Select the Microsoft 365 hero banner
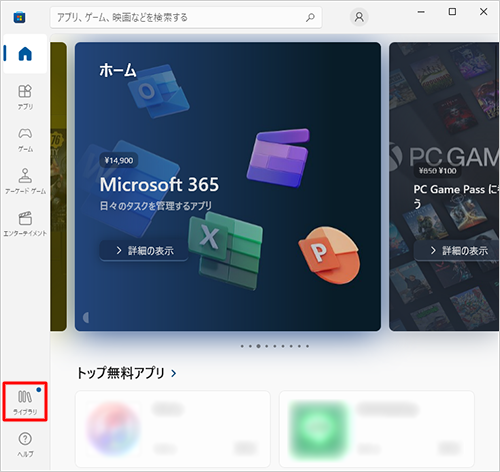500x472 pixels. coord(228,187)
